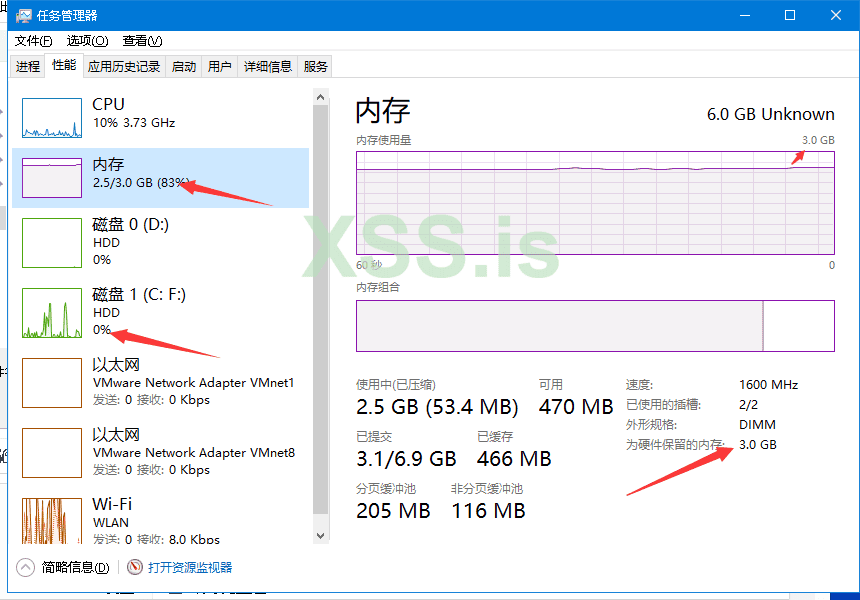860x600 pixels.
Task: Switch to the 进程 tab
Action: pyautogui.click(x=28, y=67)
